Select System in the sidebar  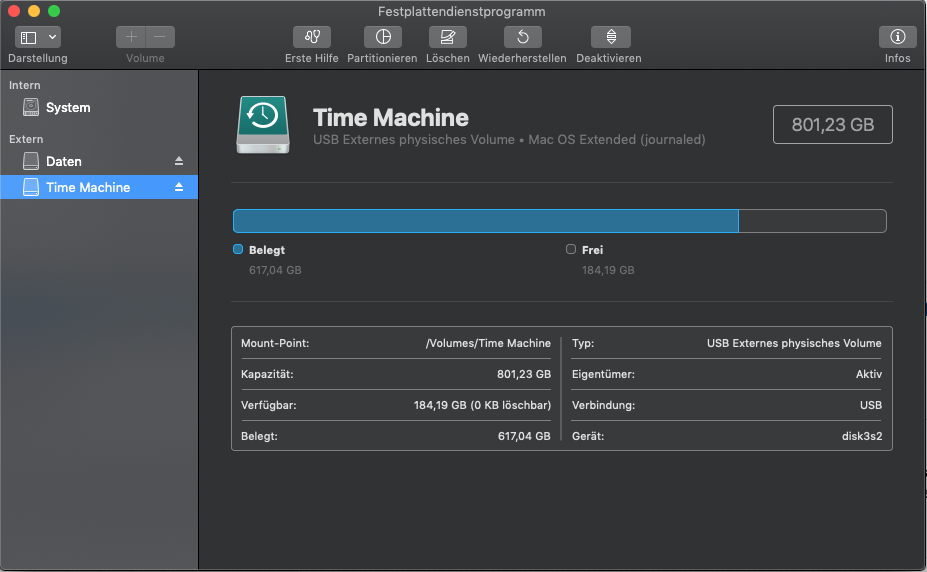(x=68, y=107)
